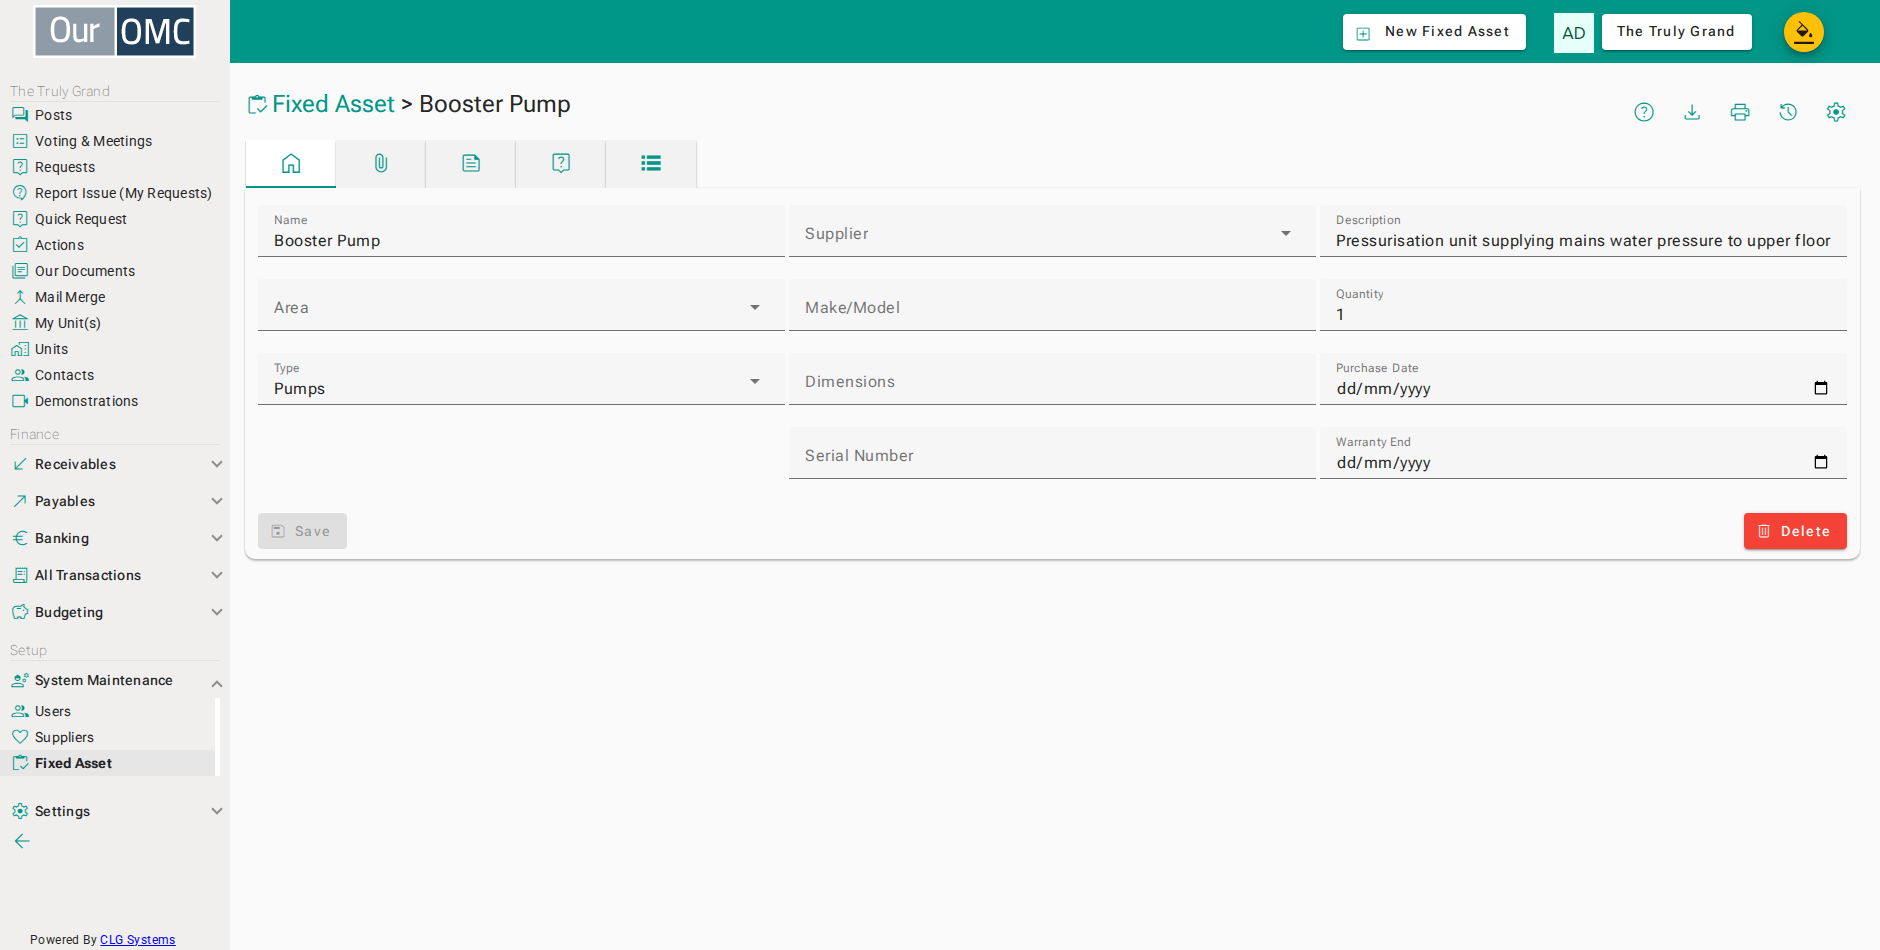
Task: Open Warranty End calendar picker
Action: pyautogui.click(x=1821, y=462)
